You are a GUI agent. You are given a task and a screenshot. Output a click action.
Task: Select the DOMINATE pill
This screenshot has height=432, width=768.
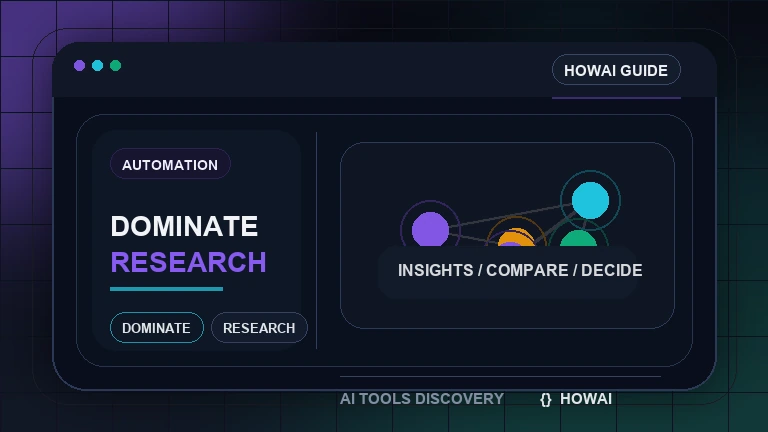157,328
